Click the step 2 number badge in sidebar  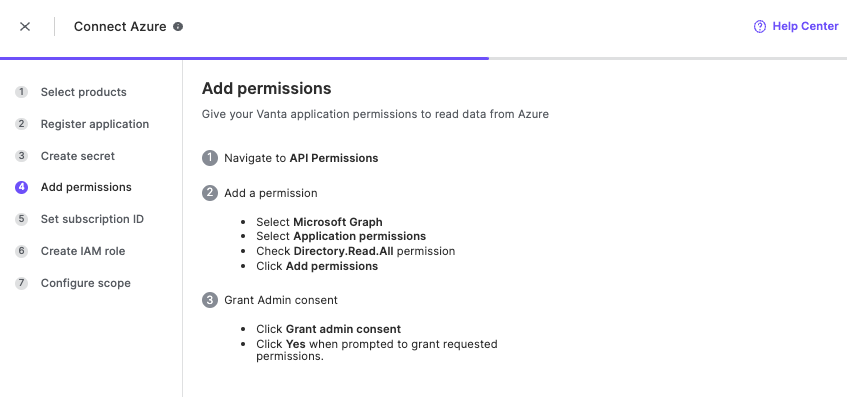click(x=21, y=124)
